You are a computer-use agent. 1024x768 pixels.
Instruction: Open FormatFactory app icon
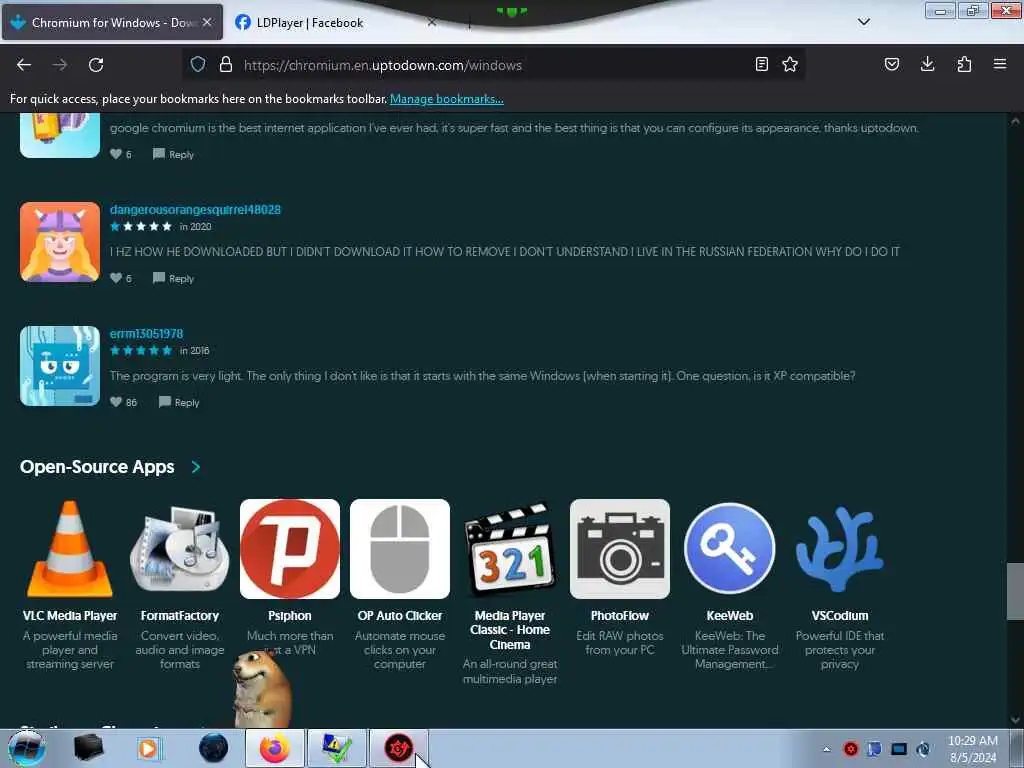[x=180, y=549]
